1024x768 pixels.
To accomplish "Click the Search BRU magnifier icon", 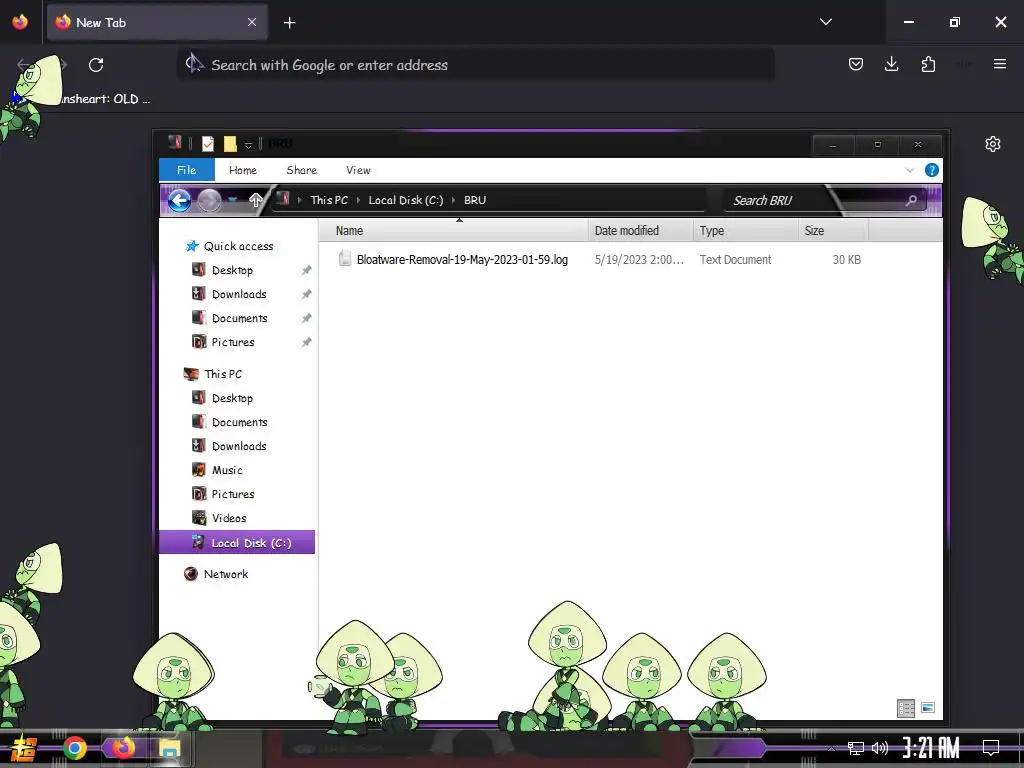I will pyautogui.click(x=911, y=200).
